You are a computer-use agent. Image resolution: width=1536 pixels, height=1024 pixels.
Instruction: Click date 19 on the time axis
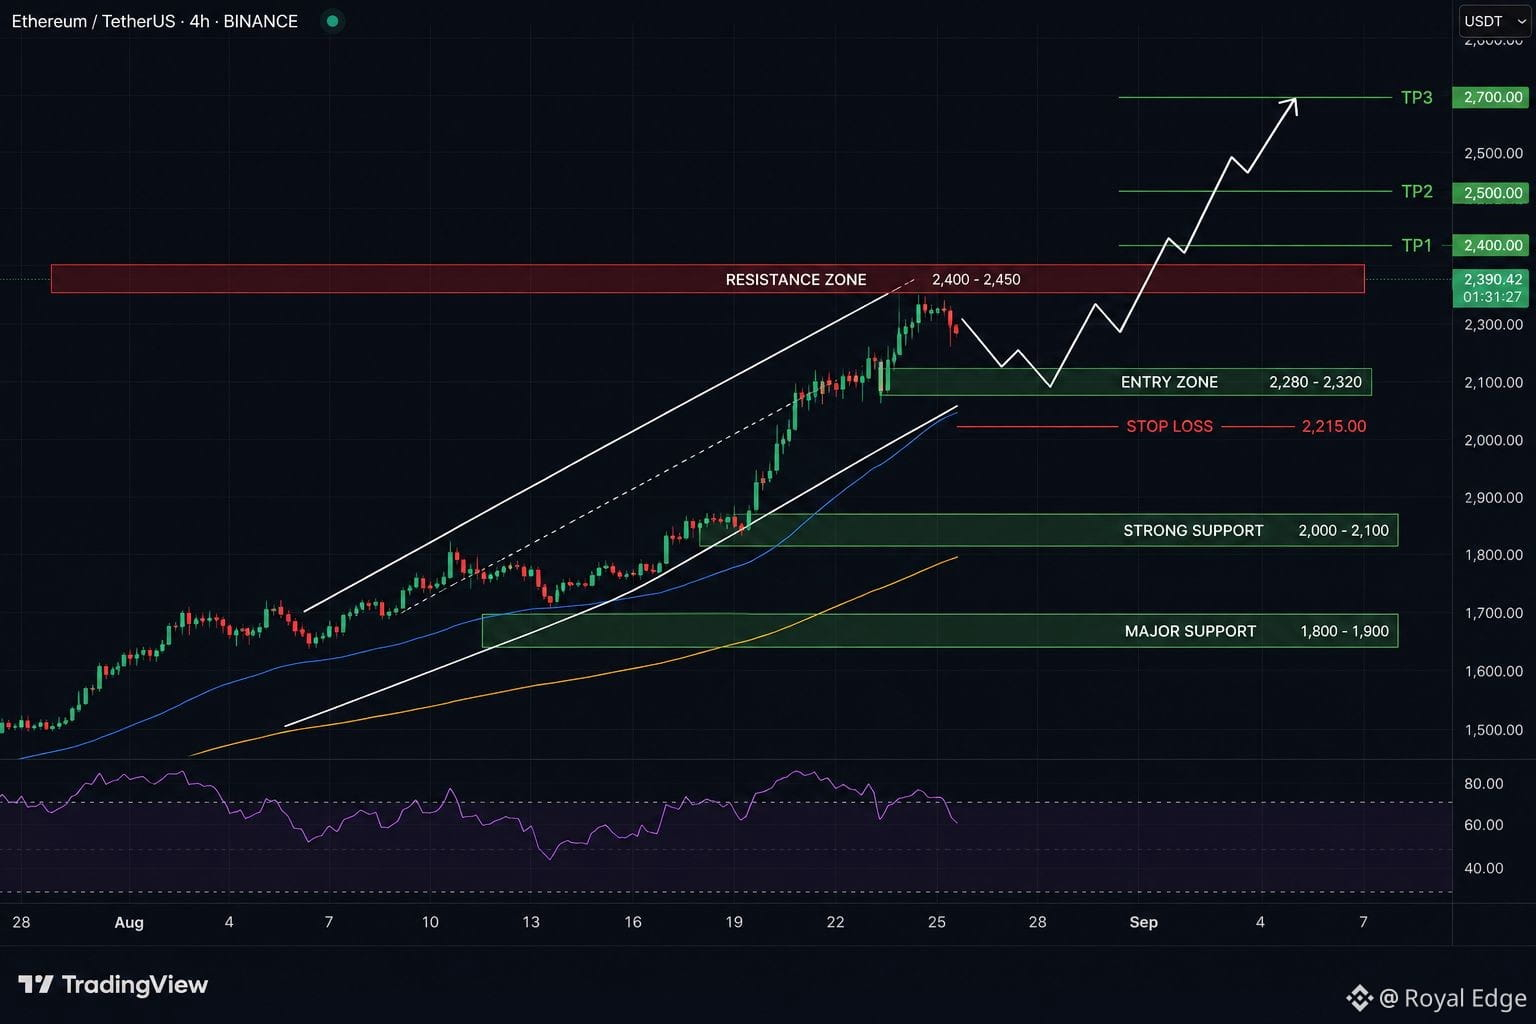734,922
